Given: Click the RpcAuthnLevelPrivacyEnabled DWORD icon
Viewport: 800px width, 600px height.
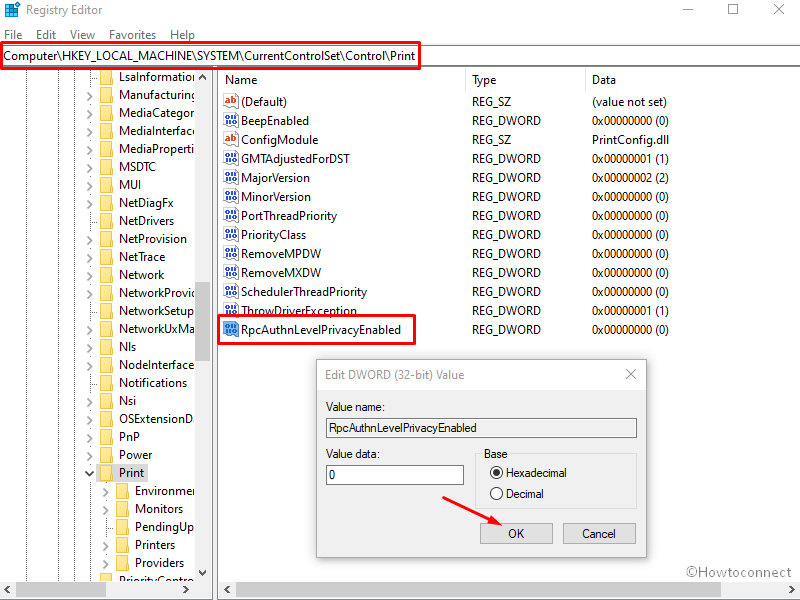Looking at the screenshot, I should tap(231, 330).
